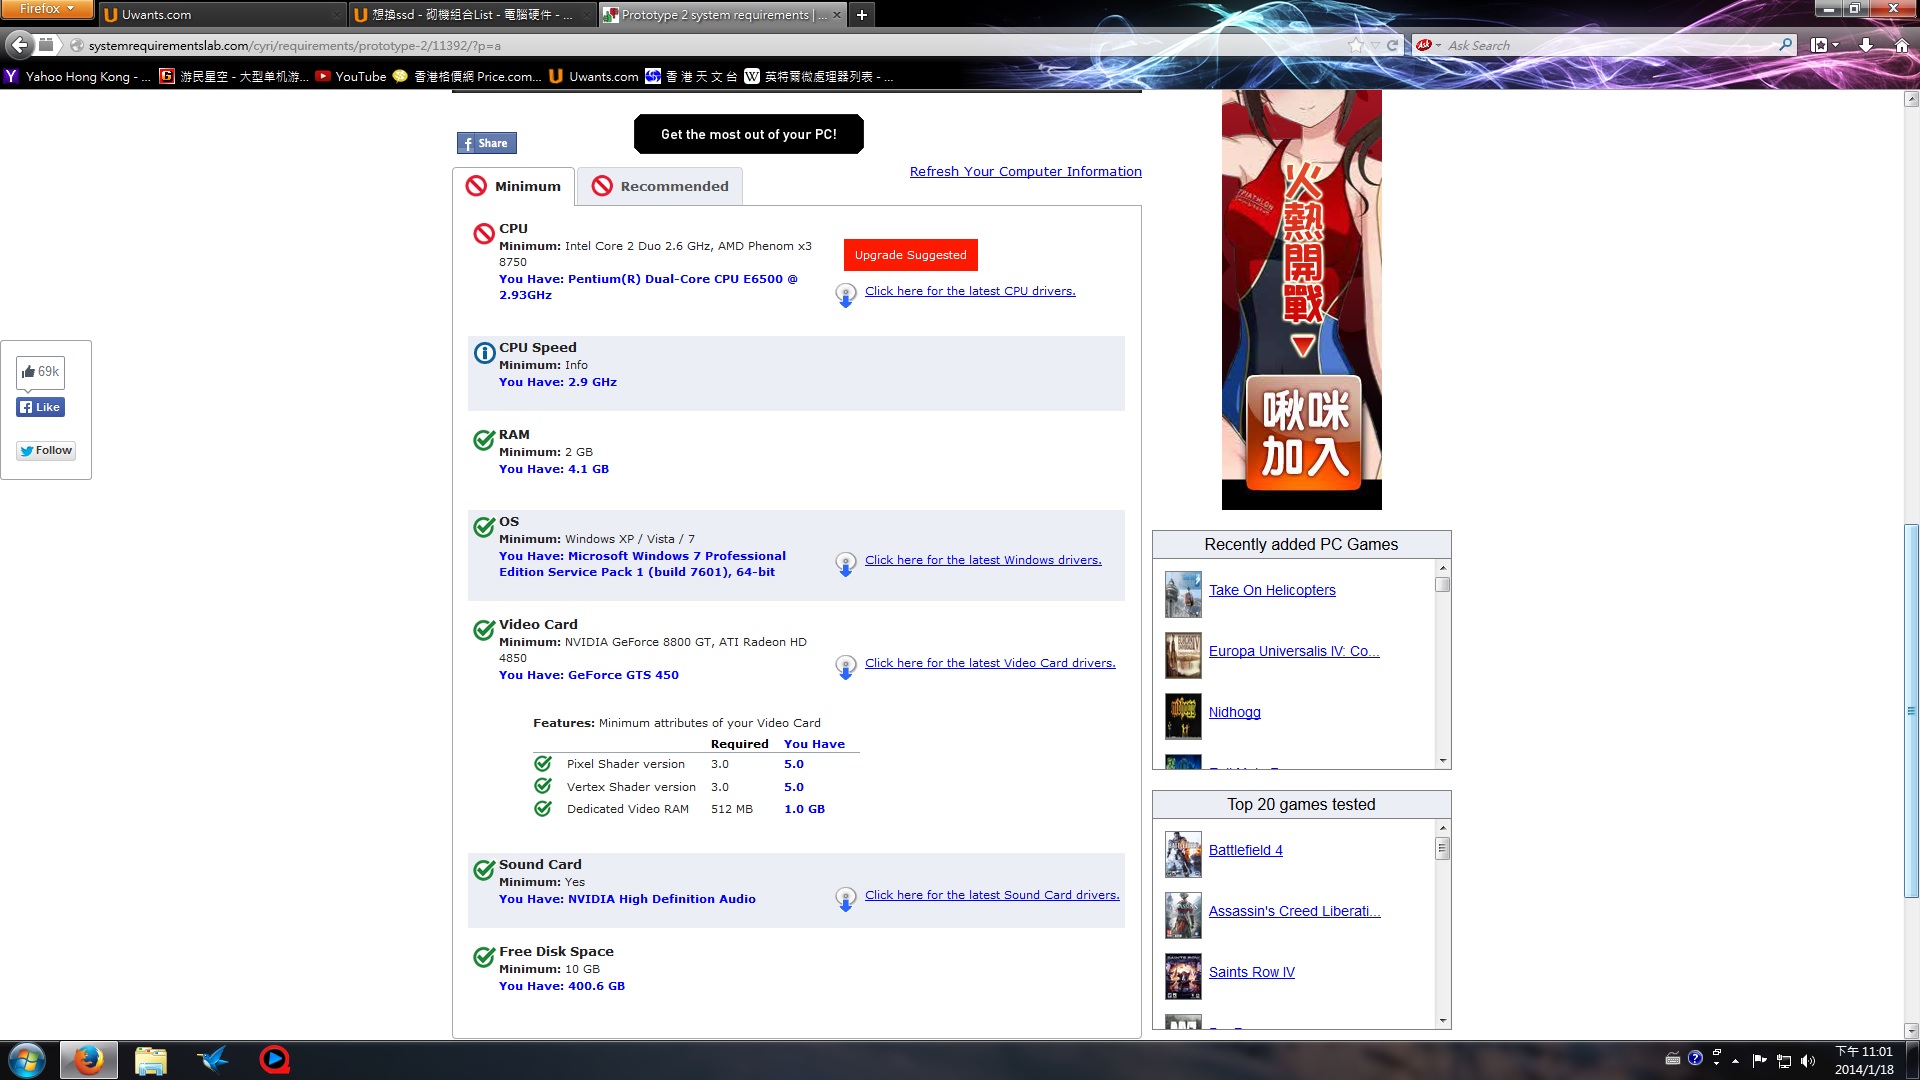The width and height of the screenshot is (1920, 1080).
Task: Open the Take On Helicopters link
Action: tap(1272, 590)
